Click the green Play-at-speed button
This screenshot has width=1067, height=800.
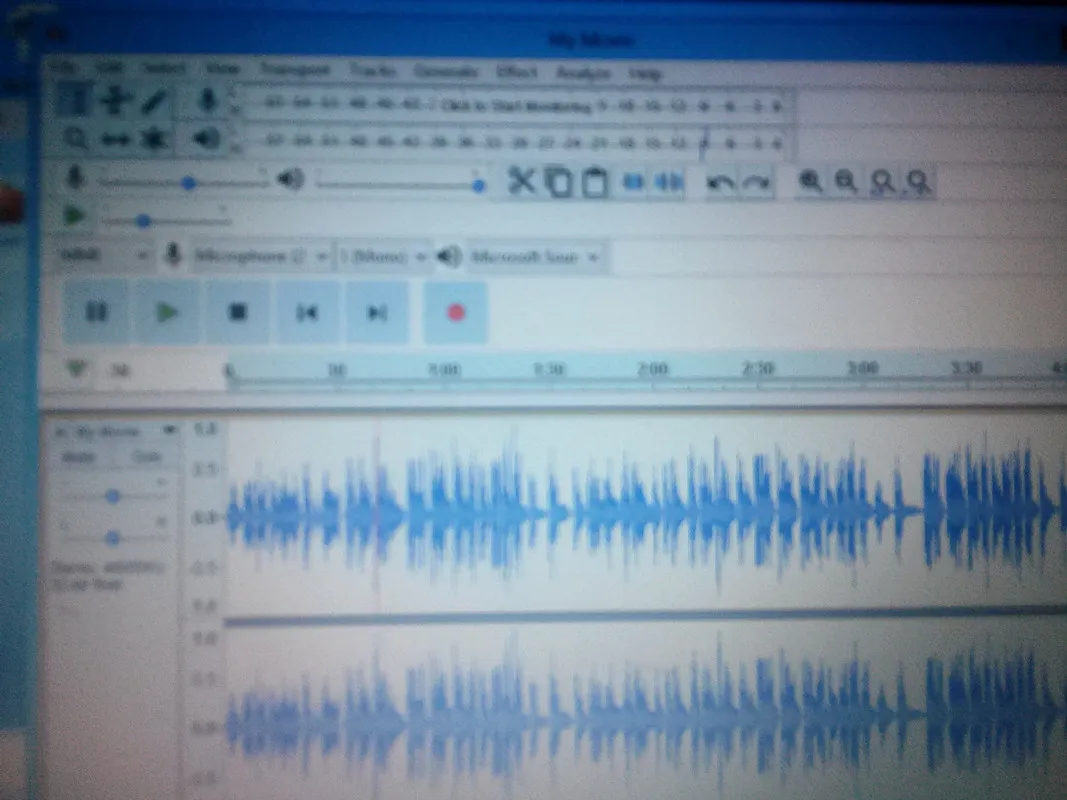tap(74, 216)
